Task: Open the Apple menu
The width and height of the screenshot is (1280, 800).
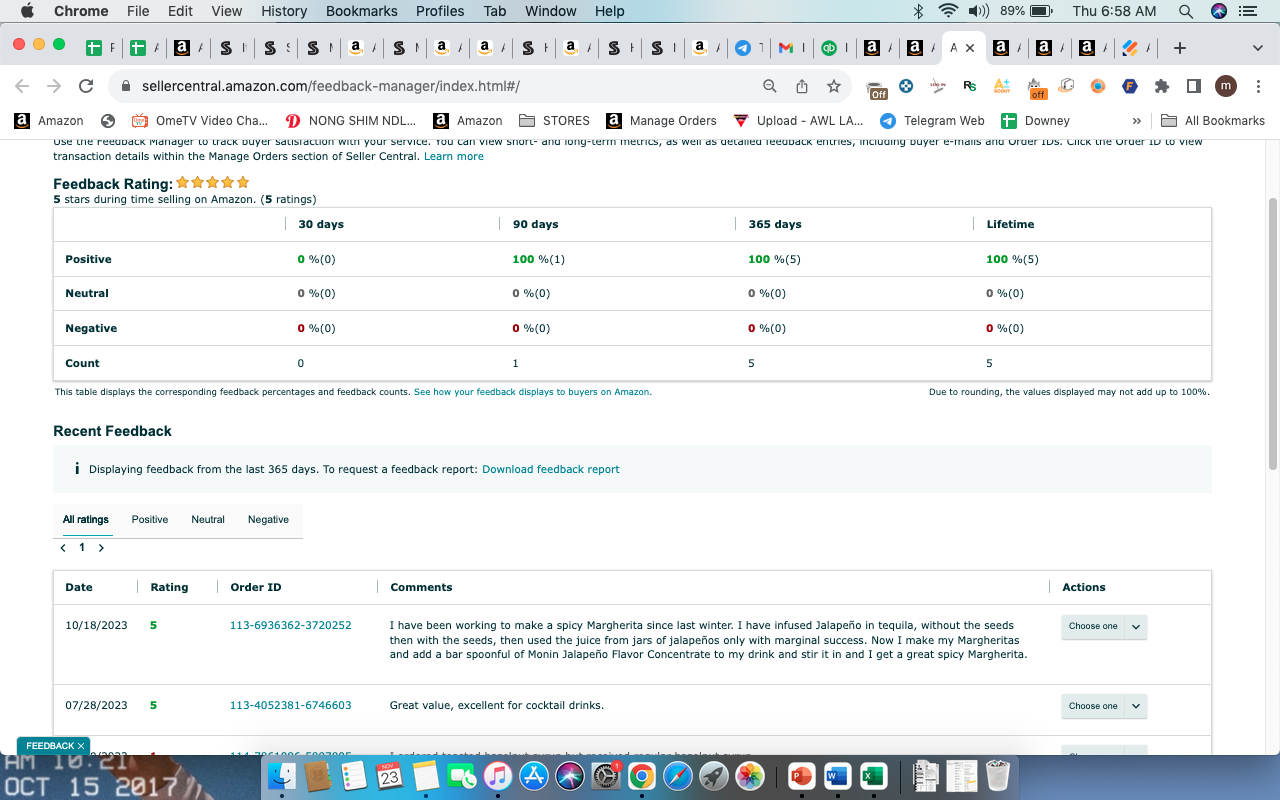Action: 27,11
